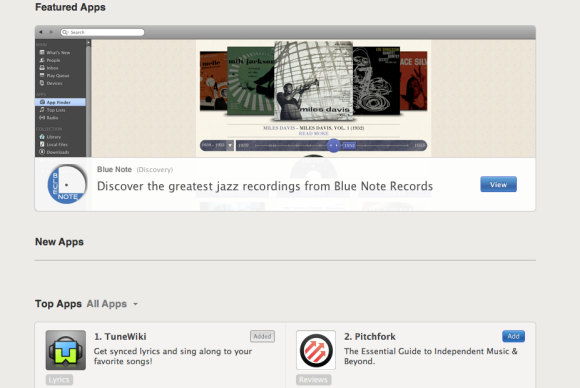This screenshot has height=388, width=580.
Task: Click the Lyrics tag under TuneWiki
Action: (59, 379)
